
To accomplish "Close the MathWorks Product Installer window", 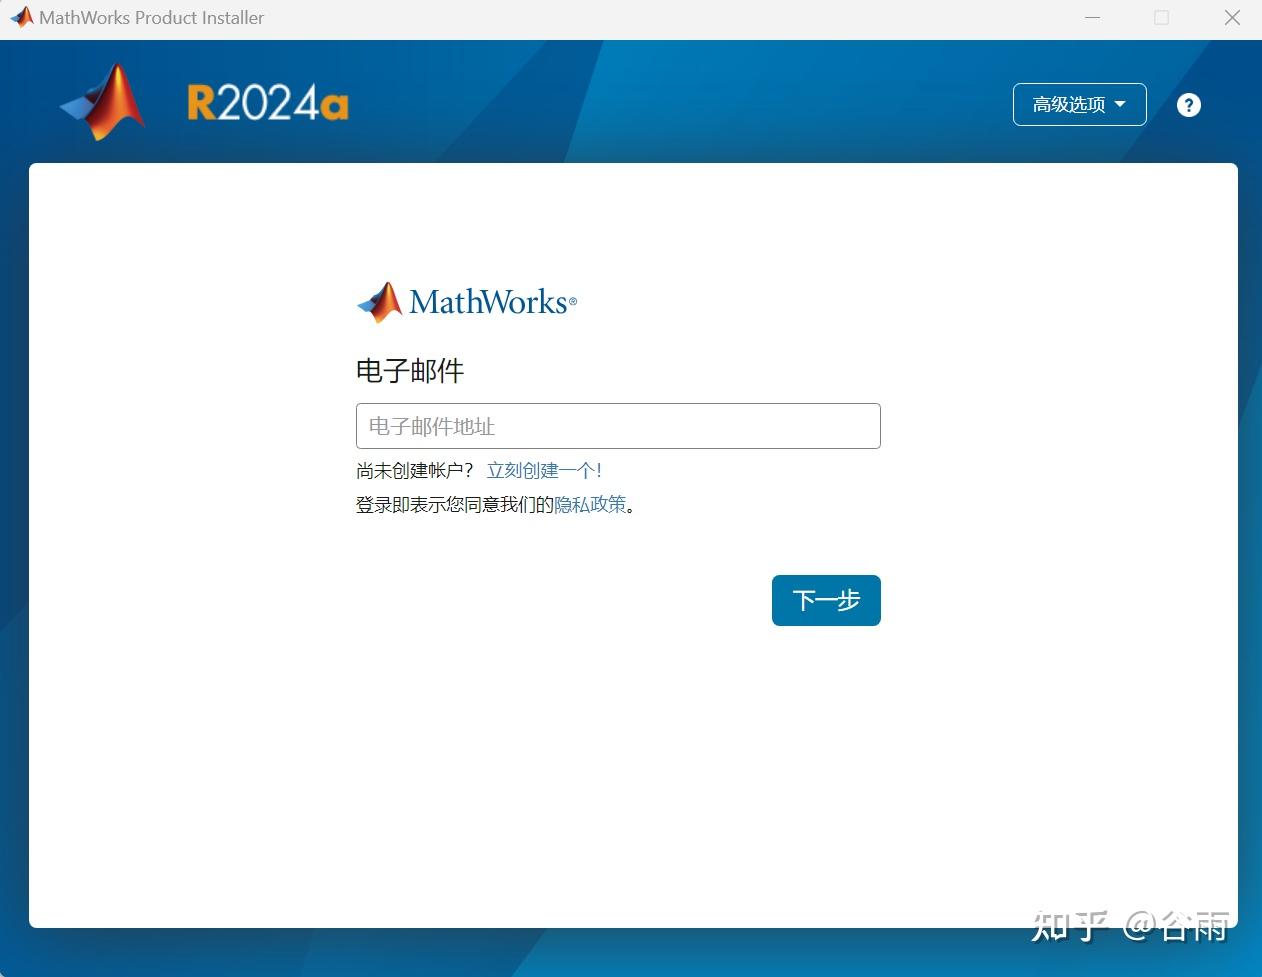I will pos(1232,17).
